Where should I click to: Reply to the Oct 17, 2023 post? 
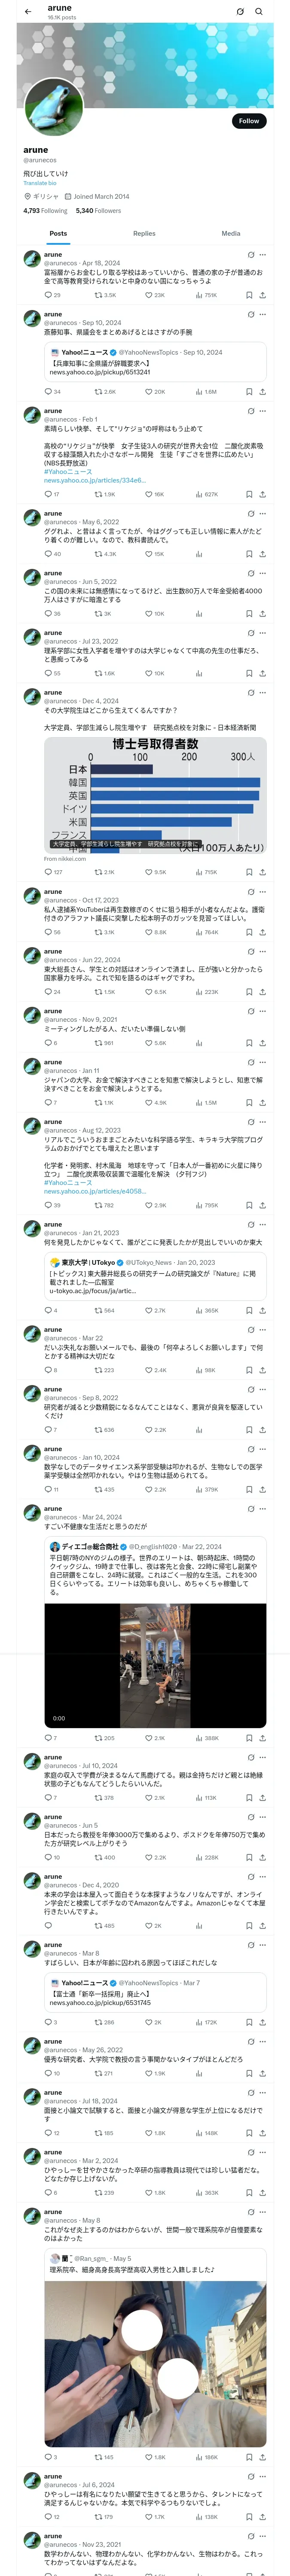[x=48, y=932]
